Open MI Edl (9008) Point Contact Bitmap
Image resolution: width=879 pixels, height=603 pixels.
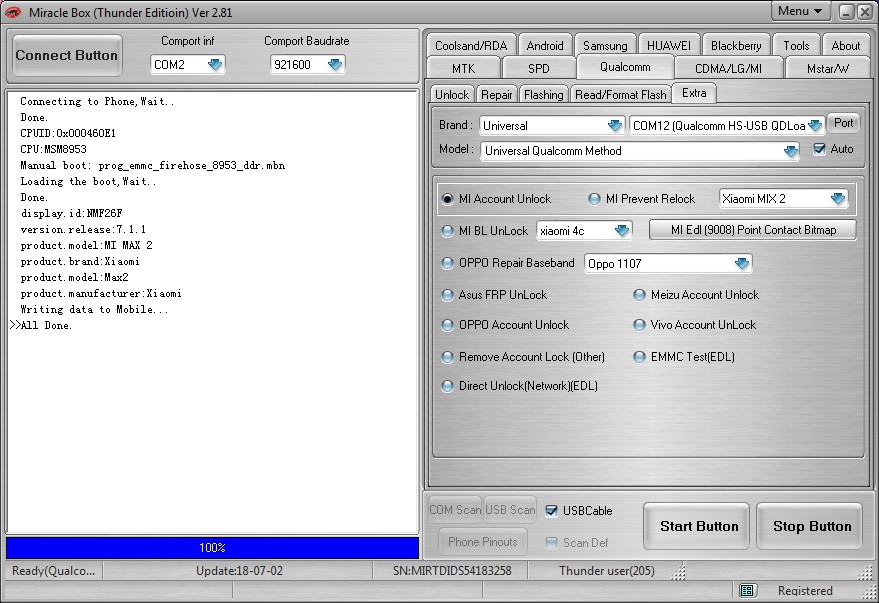(753, 230)
